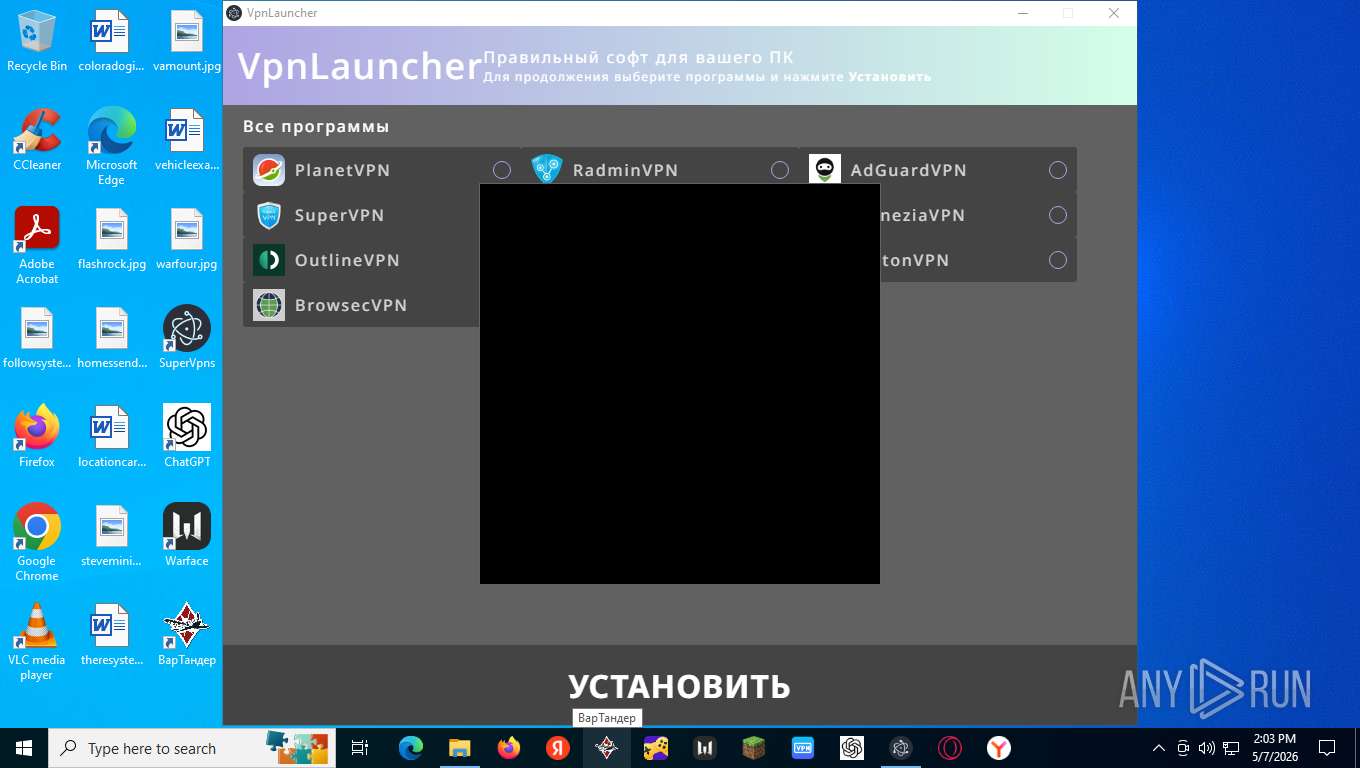
Task: Open the VLC media player shortcut
Action: coord(37,642)
